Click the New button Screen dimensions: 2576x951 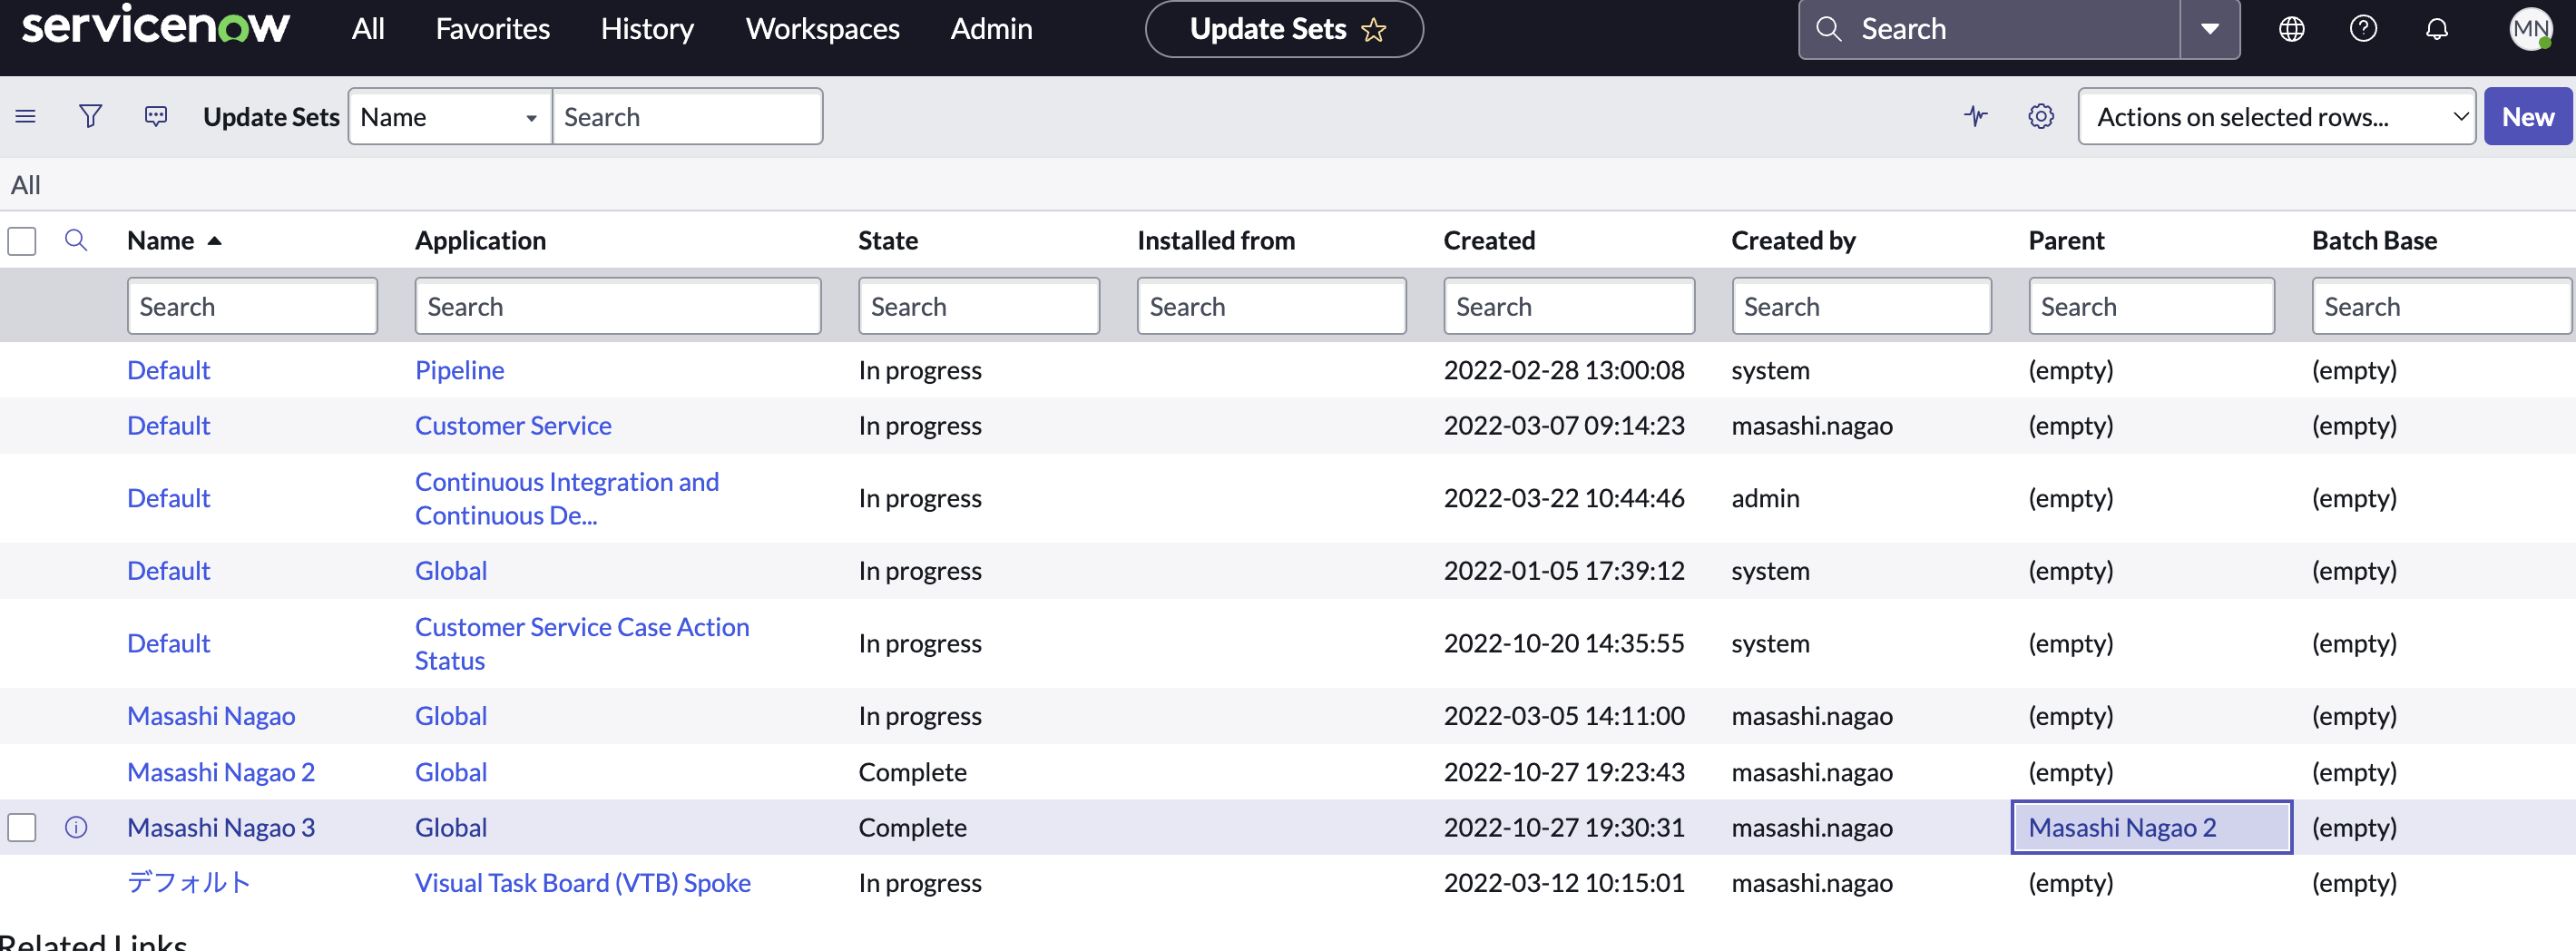(x=2527, y=117)
